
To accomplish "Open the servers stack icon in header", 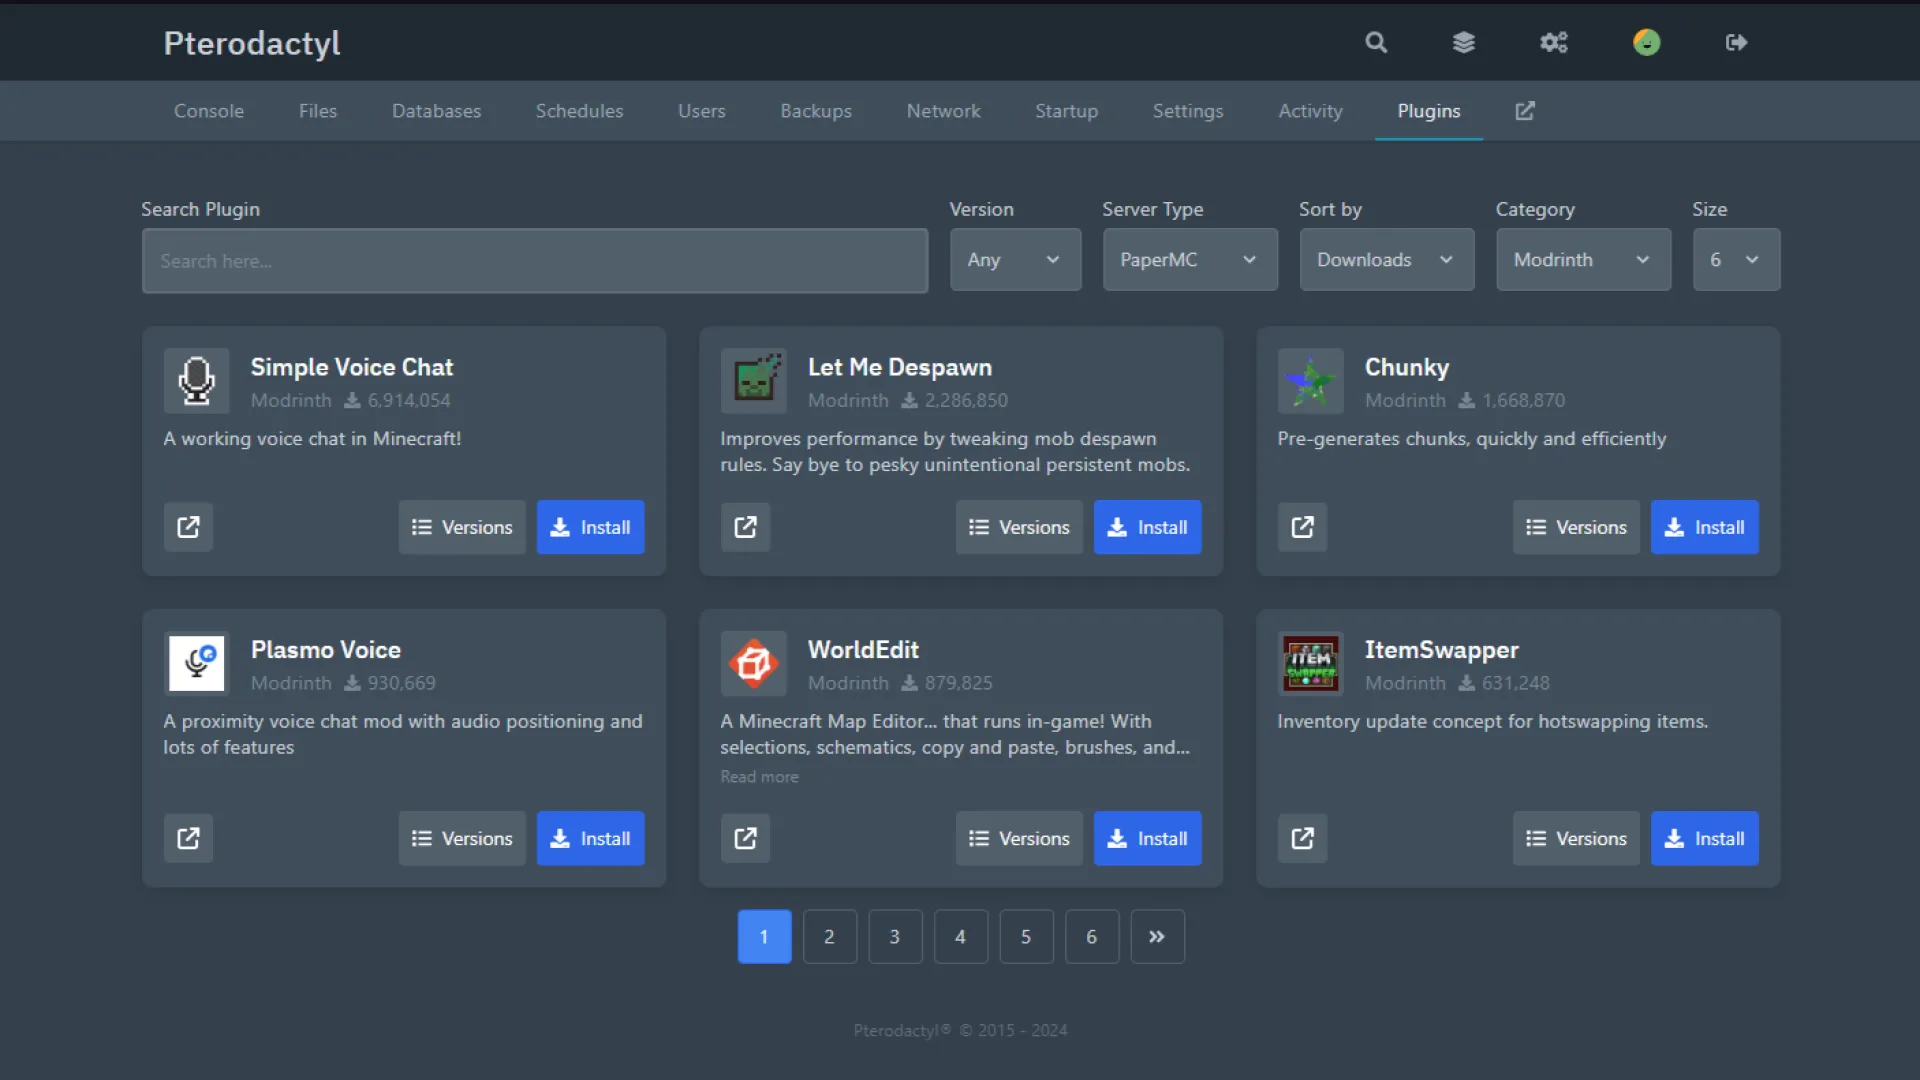I will [x=1463, y=42].
